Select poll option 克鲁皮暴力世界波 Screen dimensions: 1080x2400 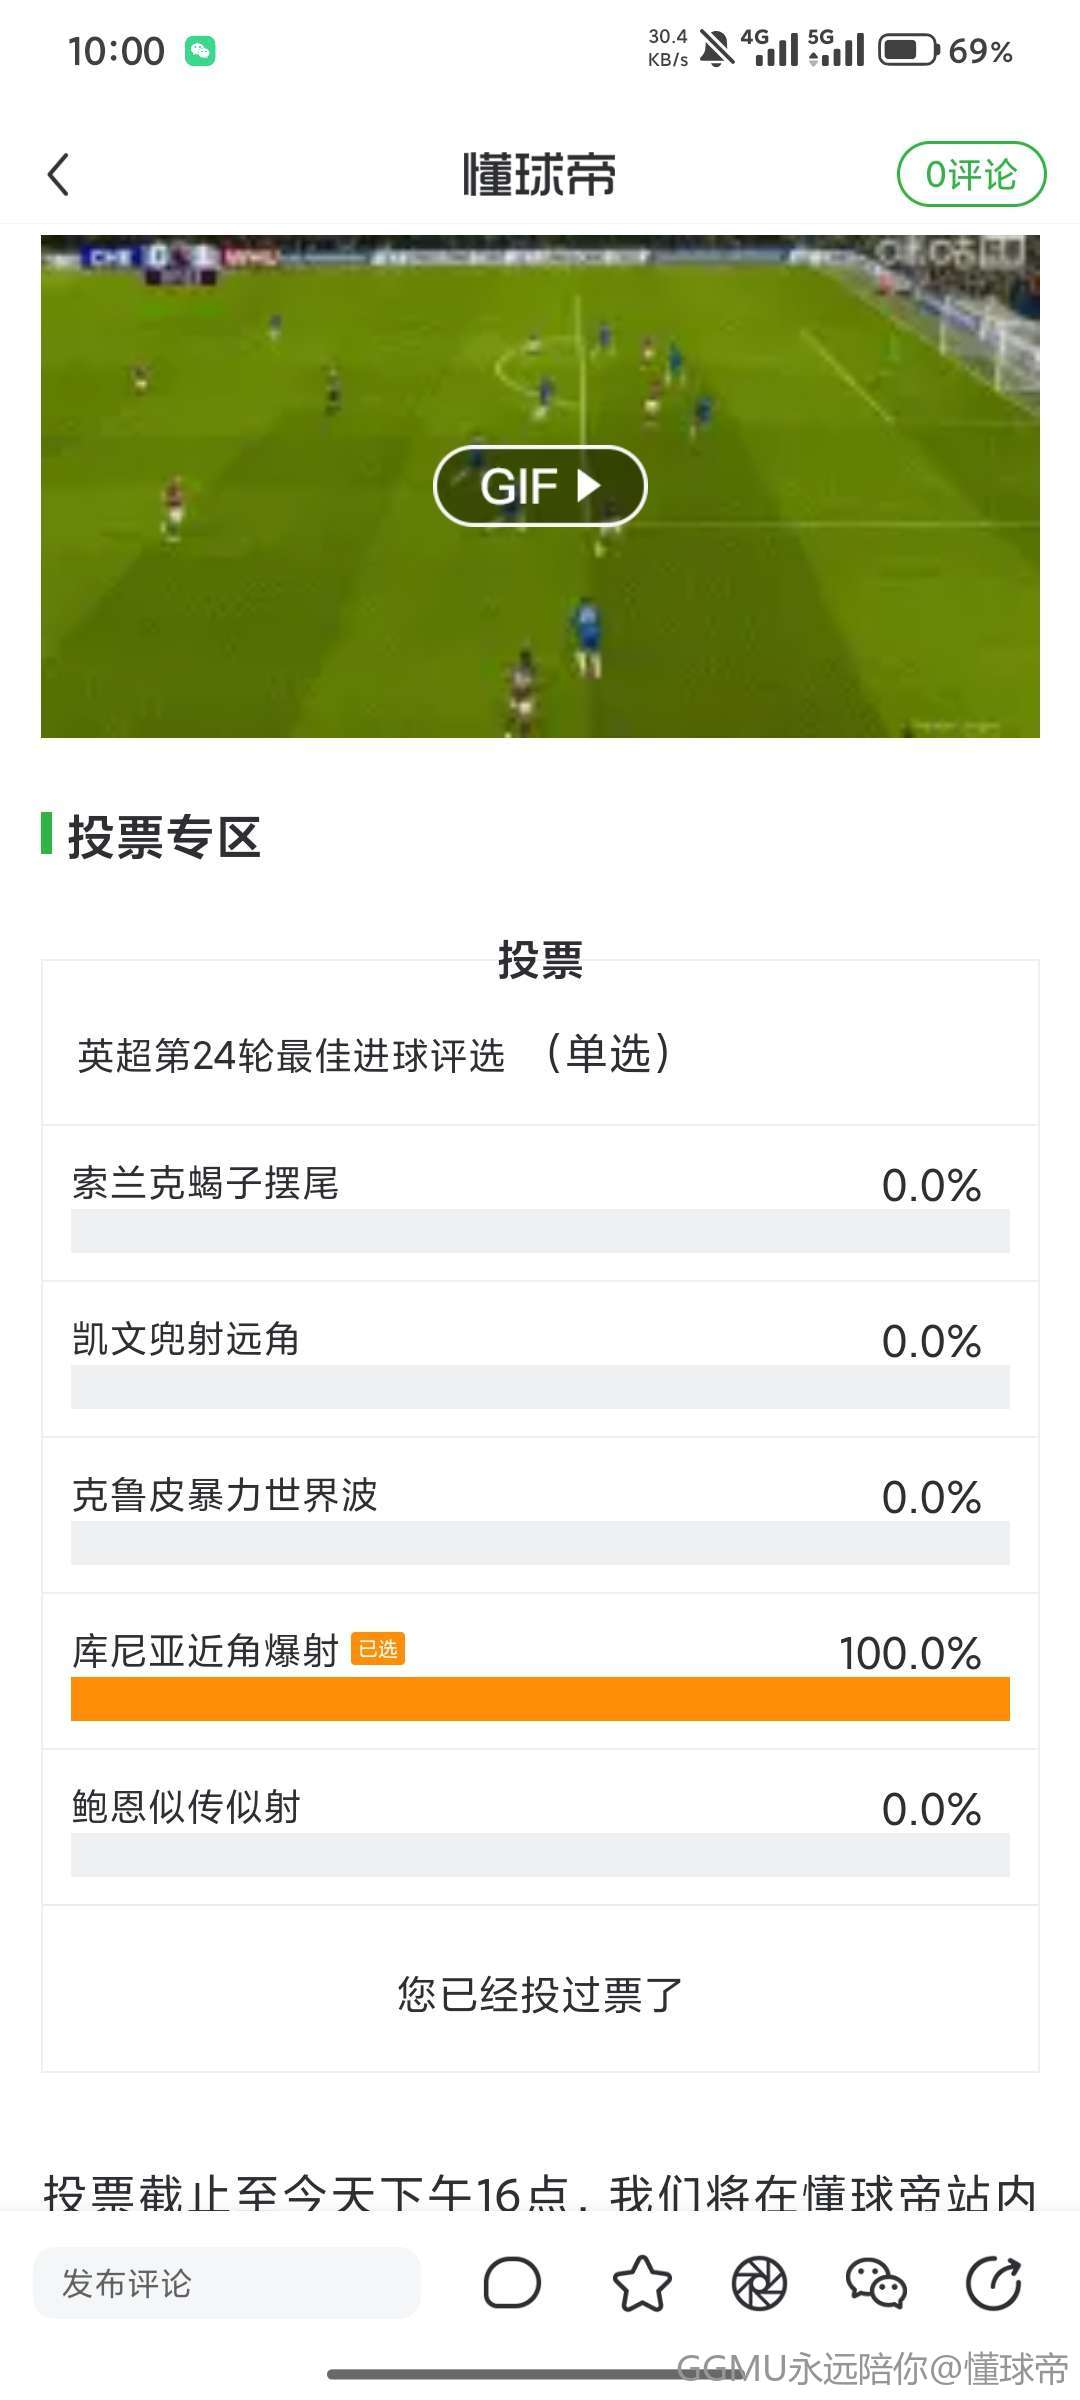click(x=540, y=1517)
